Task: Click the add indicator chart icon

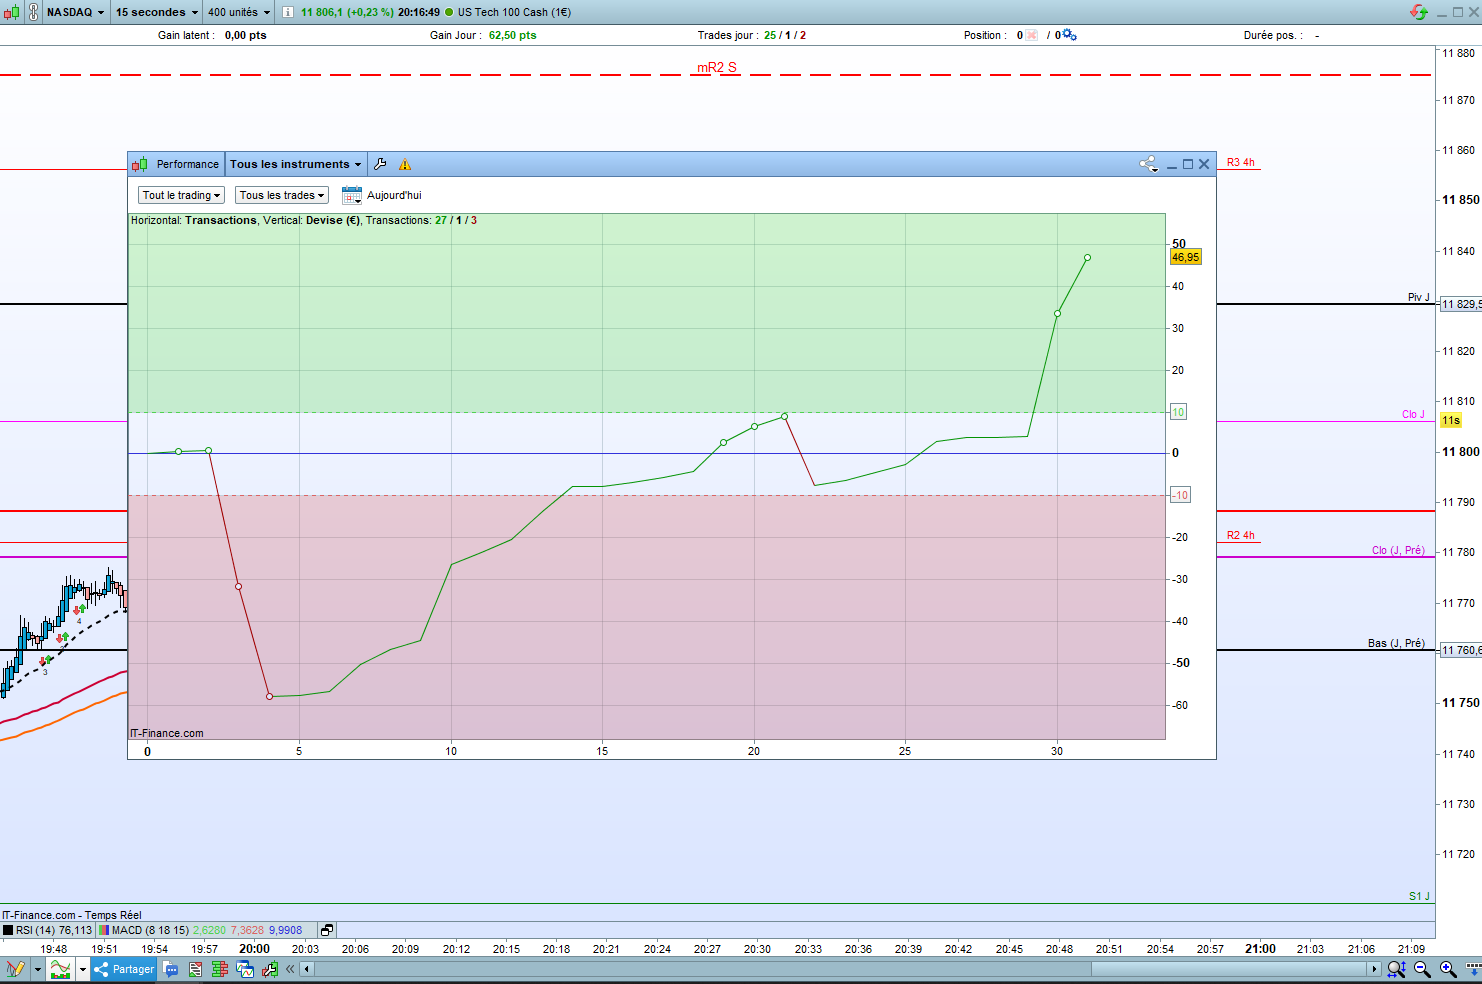Action: tap(61, 969)
